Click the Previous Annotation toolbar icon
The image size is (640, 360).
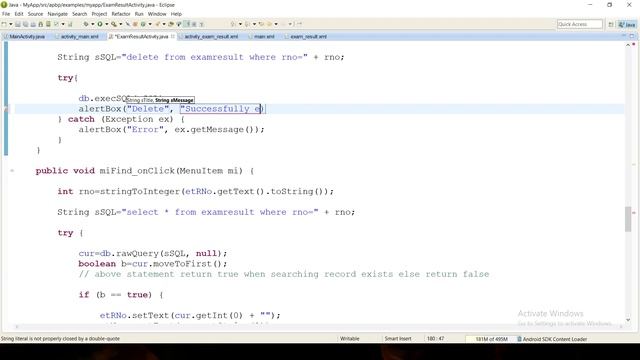click(247, 24)
